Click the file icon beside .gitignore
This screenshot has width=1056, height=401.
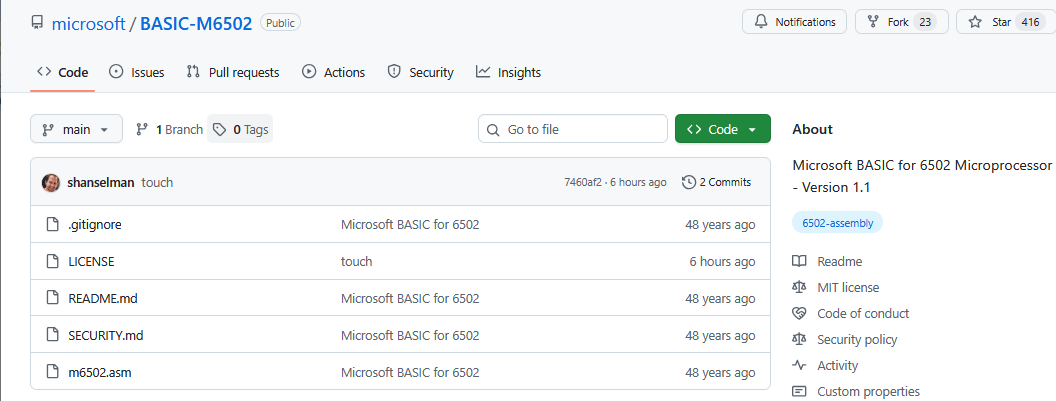point(52,224)
